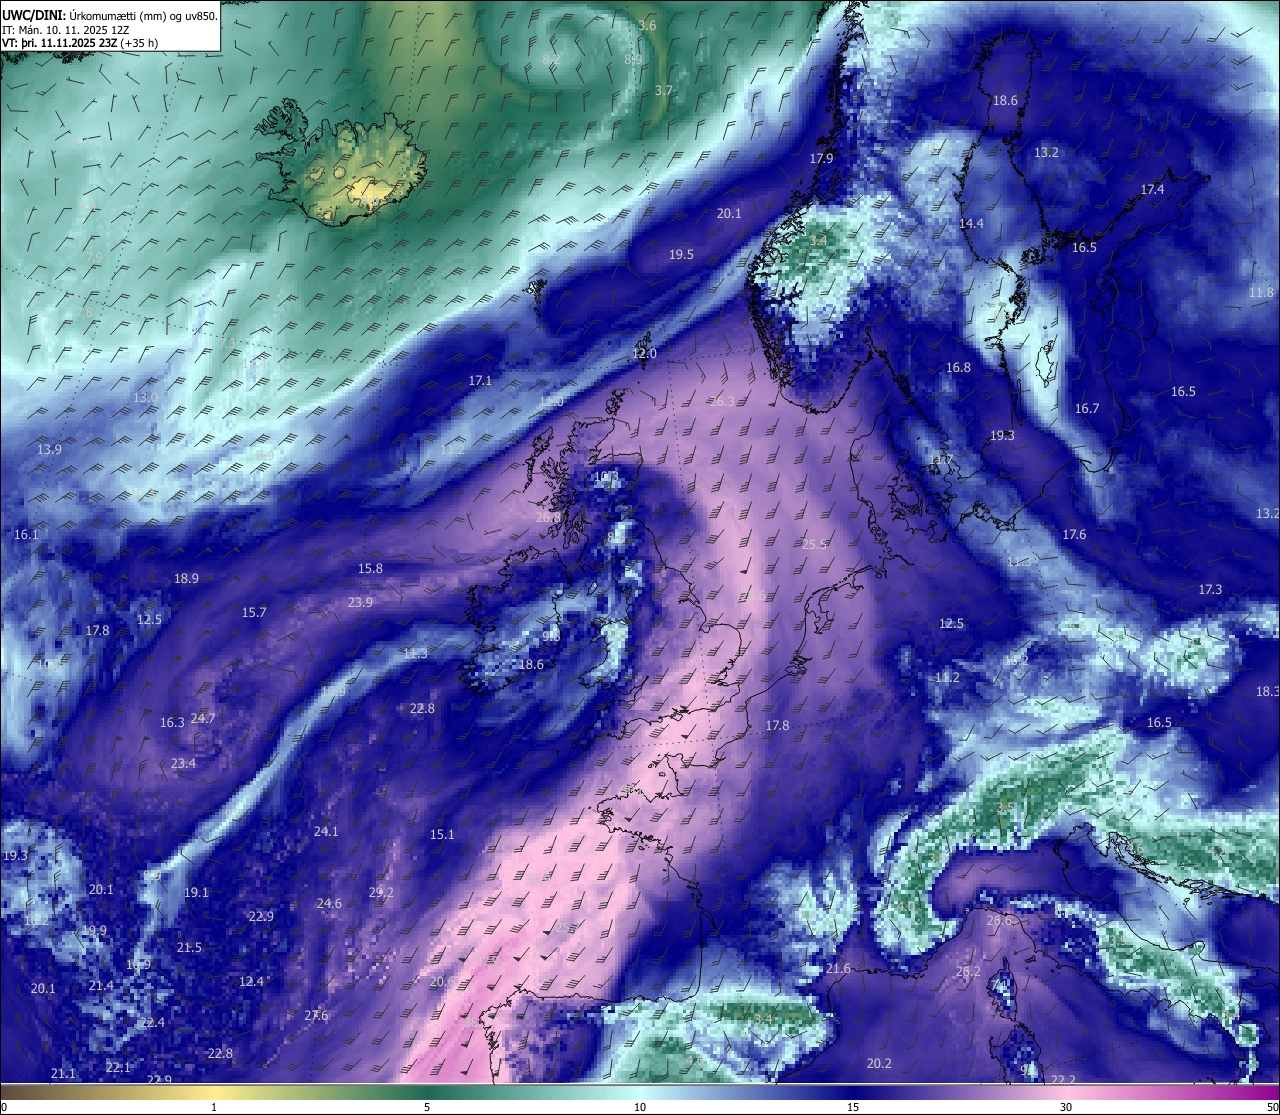This screenshot has width=1280, height=1115.
Task: Click the 15.7 value in the Atlantic
Action: pos(254,612)
